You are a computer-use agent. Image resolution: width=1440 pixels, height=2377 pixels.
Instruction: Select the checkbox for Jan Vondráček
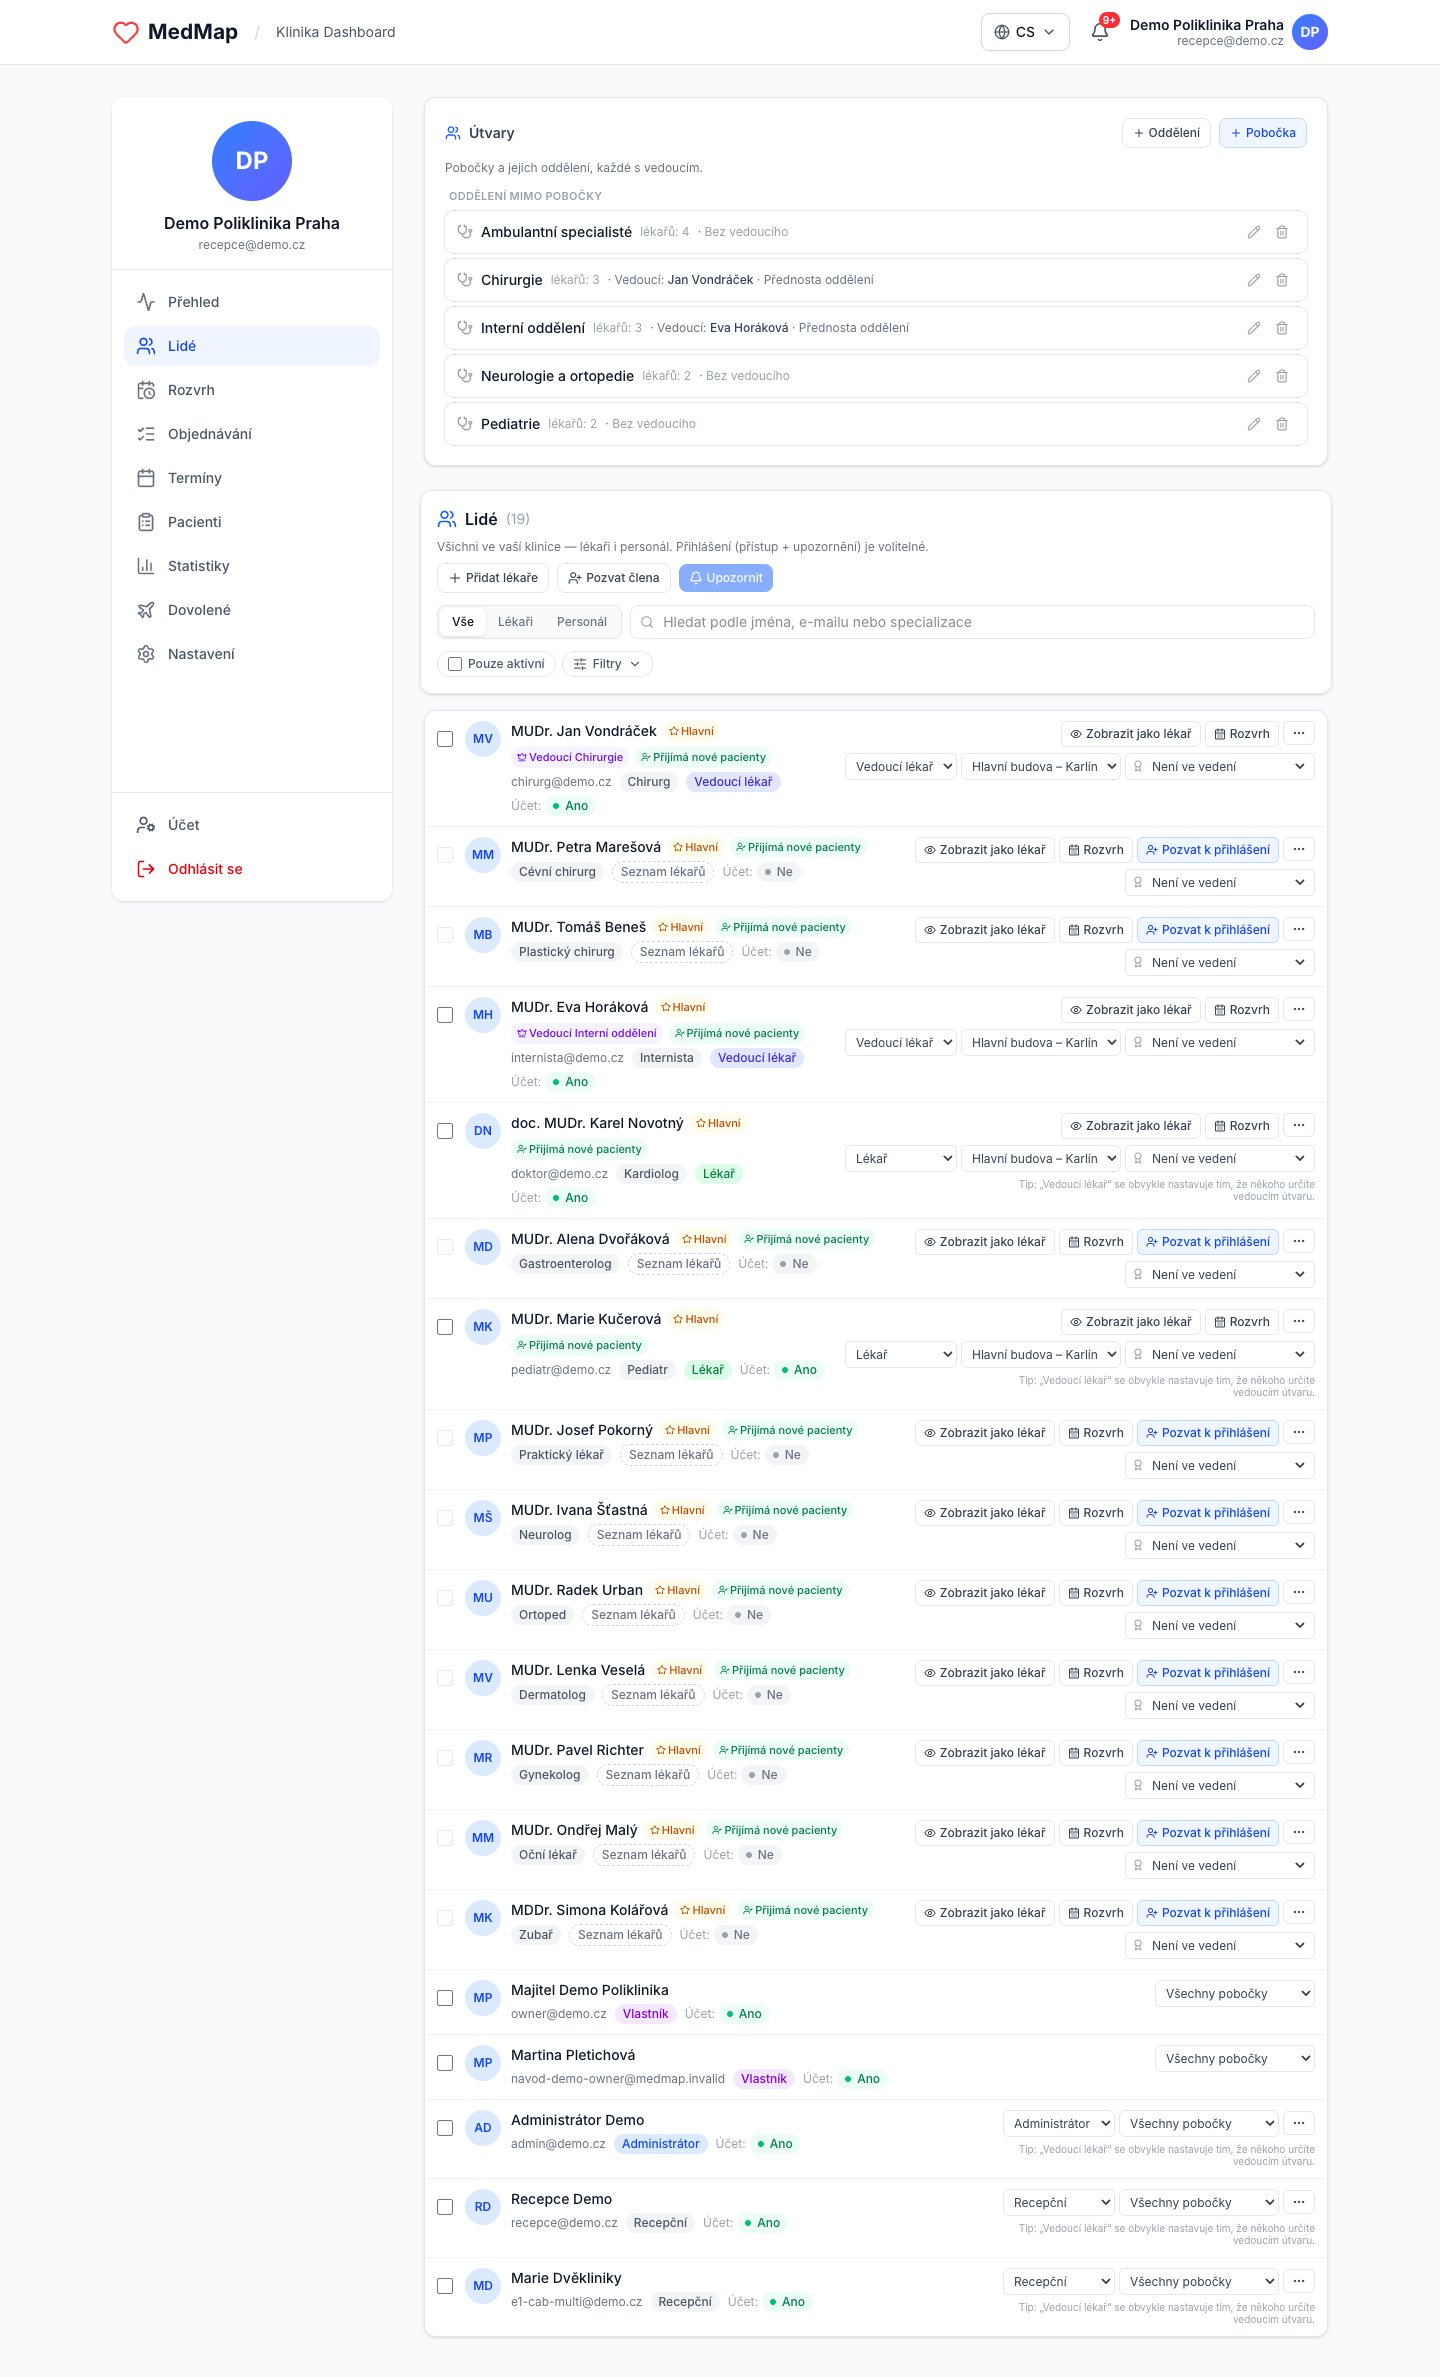click(x=445, y=739)
